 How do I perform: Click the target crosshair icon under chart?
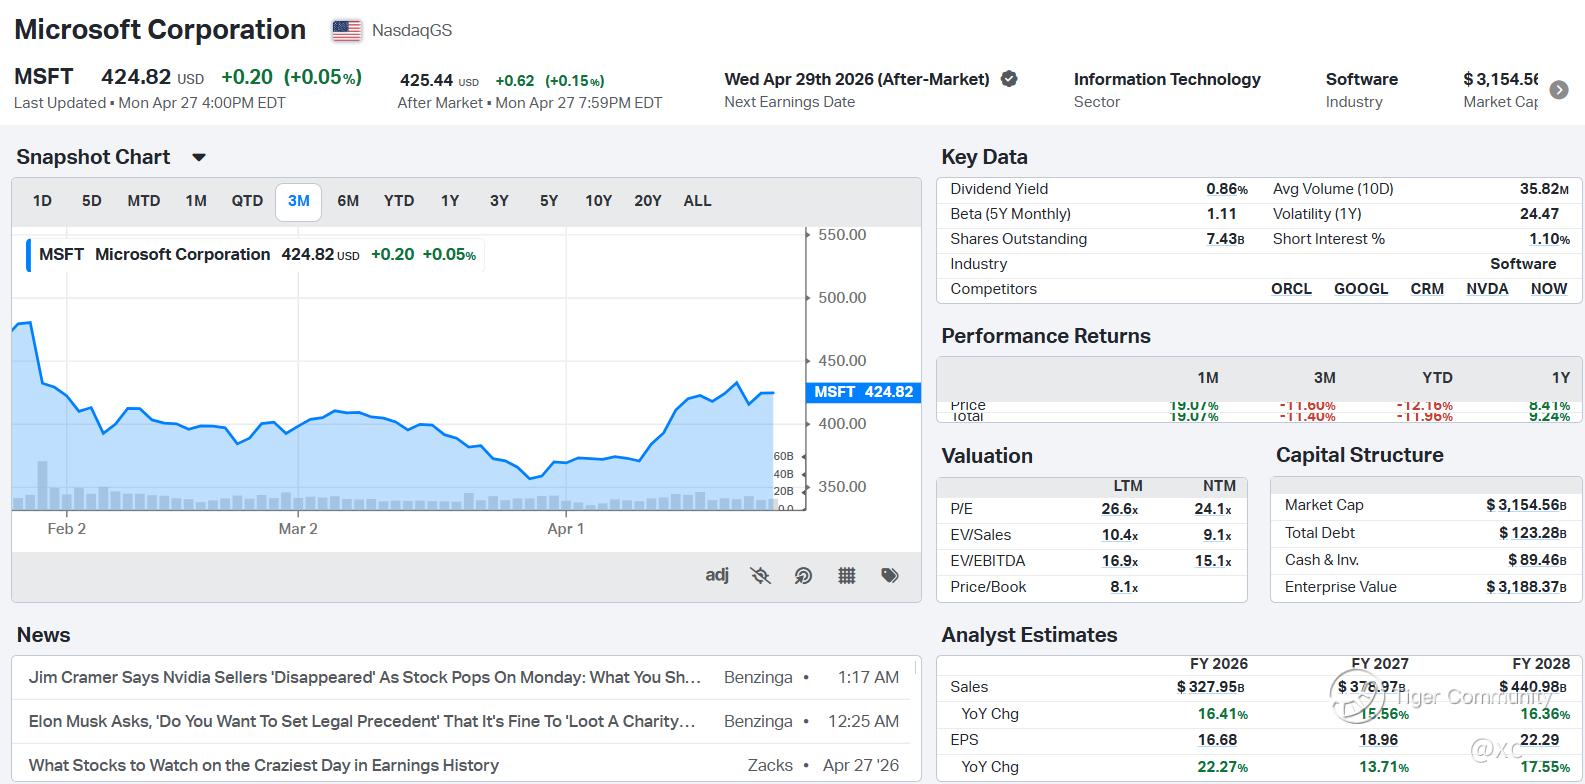(803, 576)
